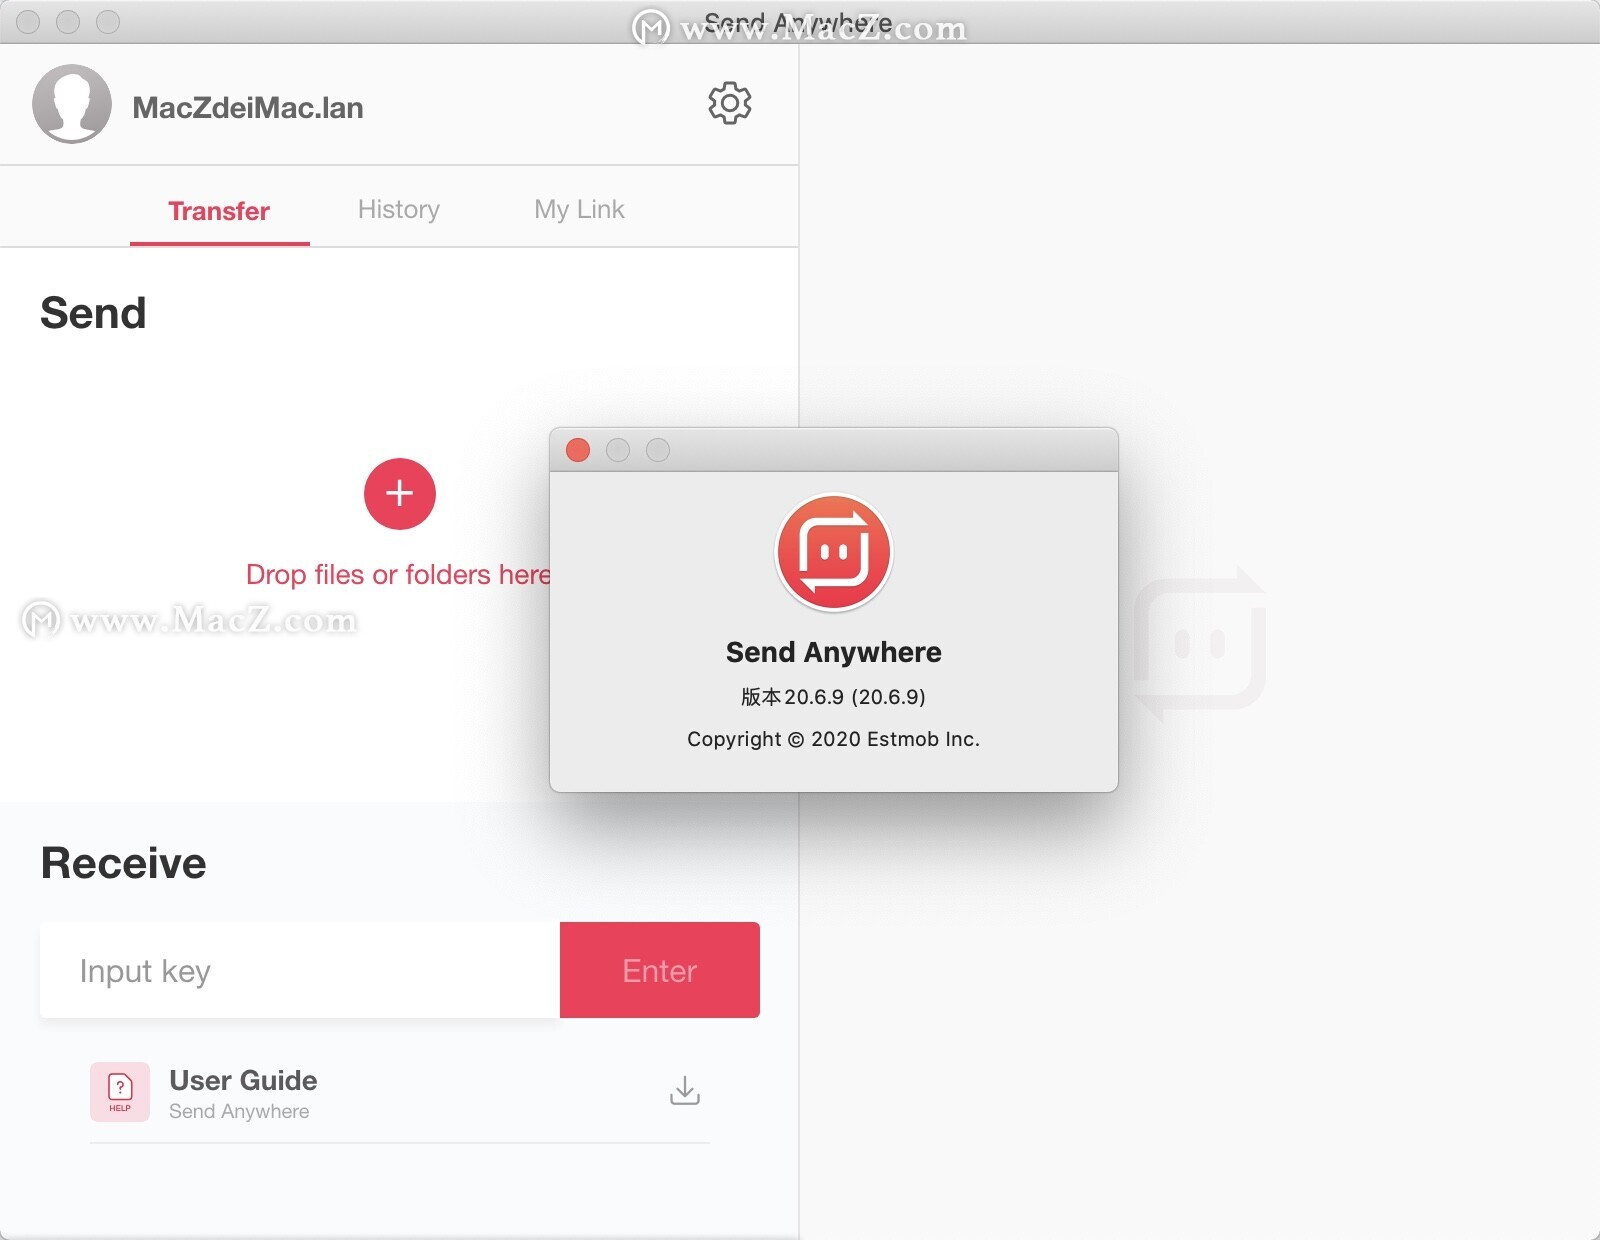Click Send Anywhere logo in About dialog

point(834,552)
